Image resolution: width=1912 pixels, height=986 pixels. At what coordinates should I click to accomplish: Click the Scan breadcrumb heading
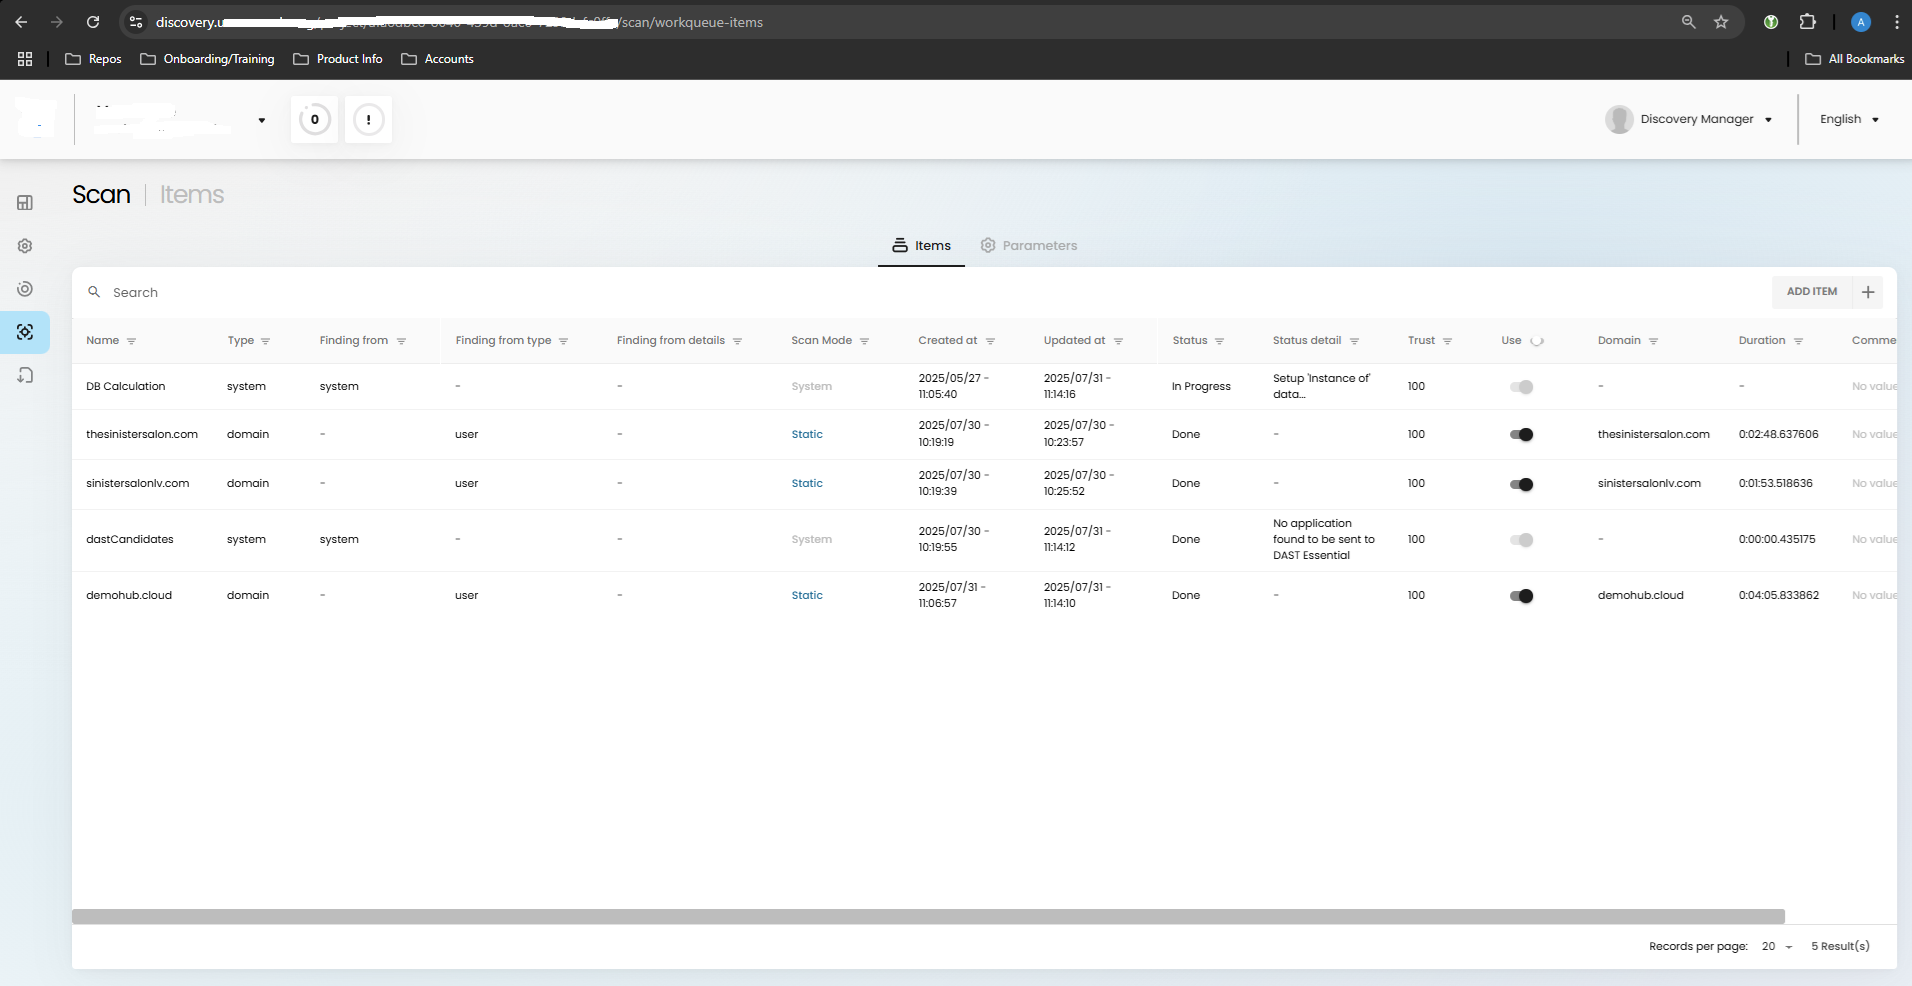point(101,194)
